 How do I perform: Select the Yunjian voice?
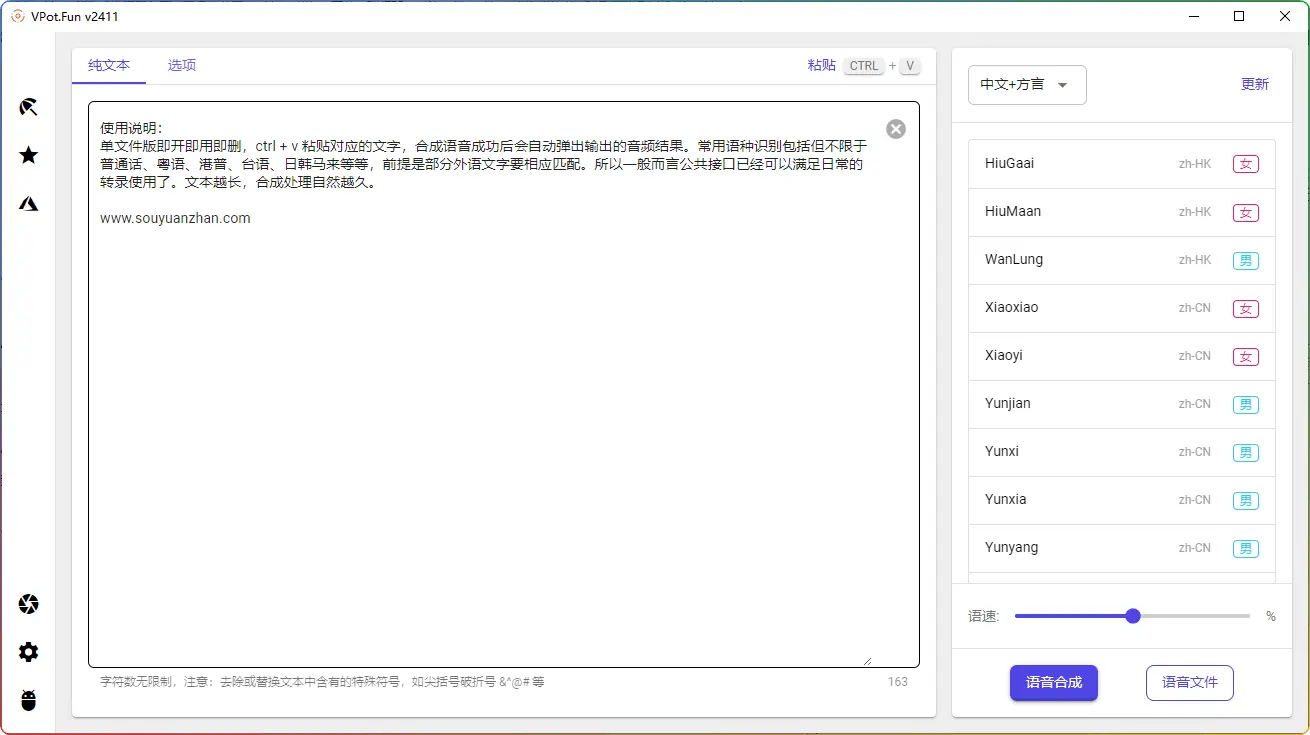(x=1122, y=404)
